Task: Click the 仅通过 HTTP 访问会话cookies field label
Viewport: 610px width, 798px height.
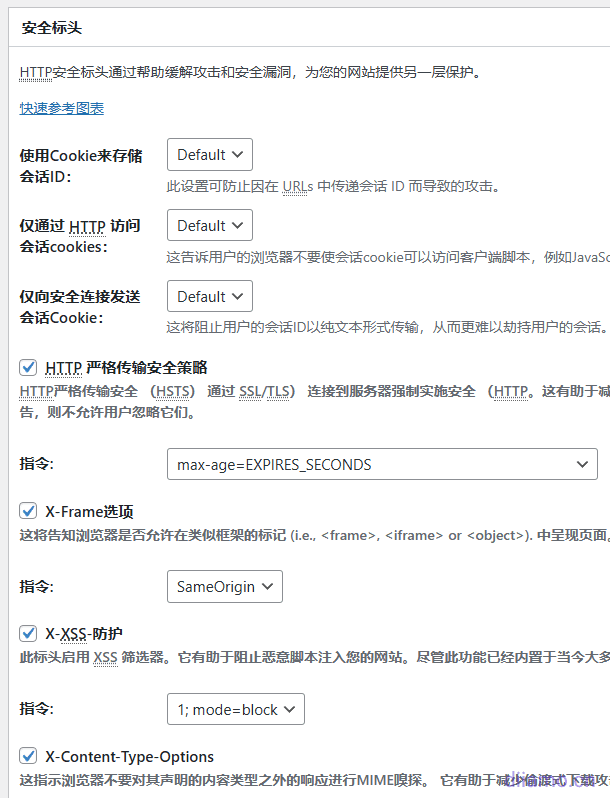Action: [x=80, y=236]
